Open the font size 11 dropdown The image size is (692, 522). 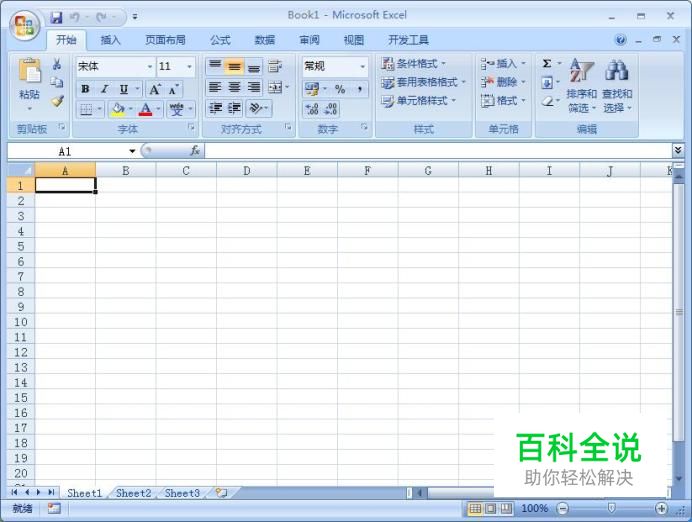[x=190, y=67]
